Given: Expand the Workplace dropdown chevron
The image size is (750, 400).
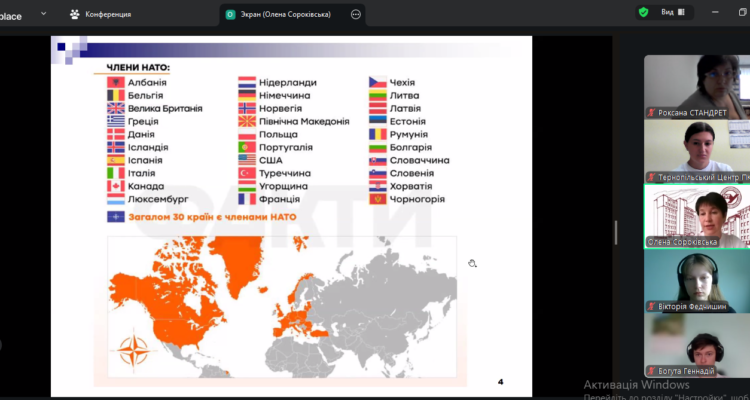Looking at the screenshot, I should pyautogui.click(x=44, y=14).
